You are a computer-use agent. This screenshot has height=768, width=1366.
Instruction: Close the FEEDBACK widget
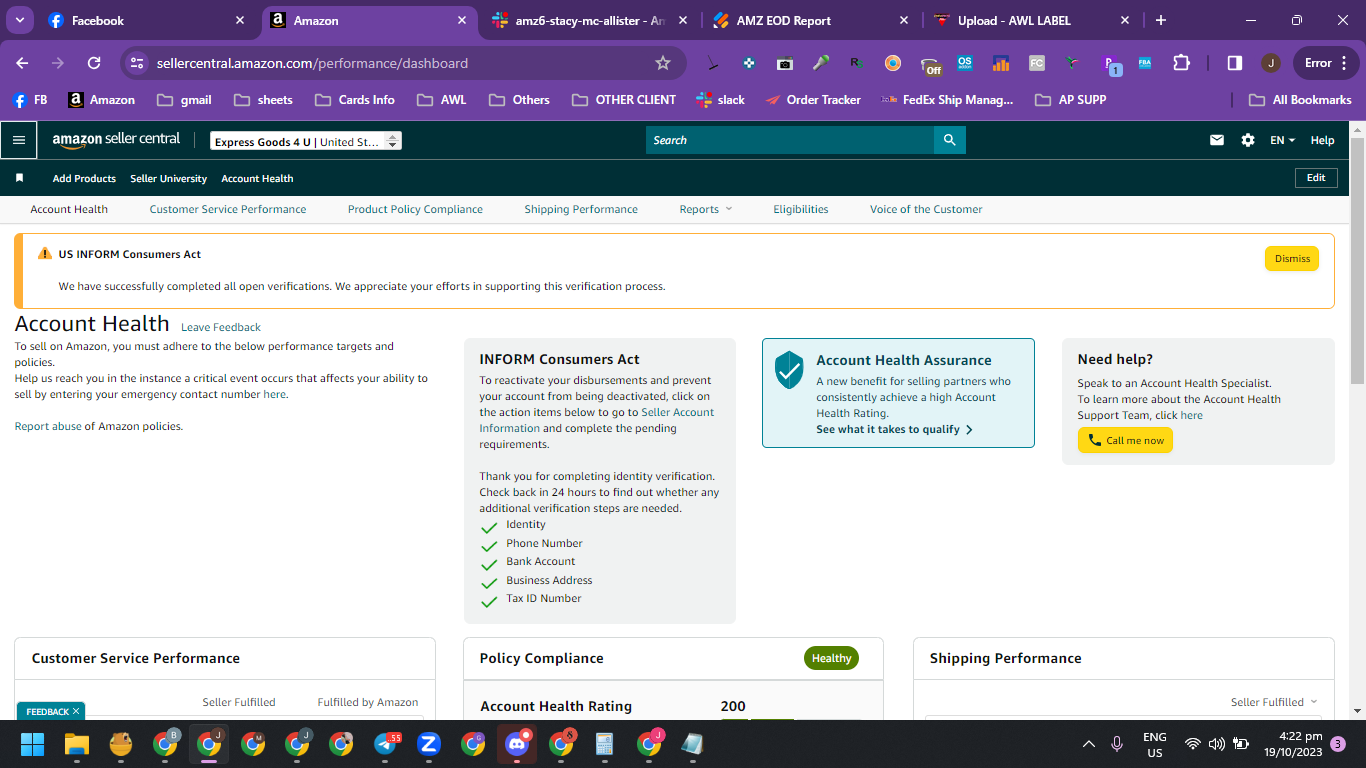coord(76,712)
